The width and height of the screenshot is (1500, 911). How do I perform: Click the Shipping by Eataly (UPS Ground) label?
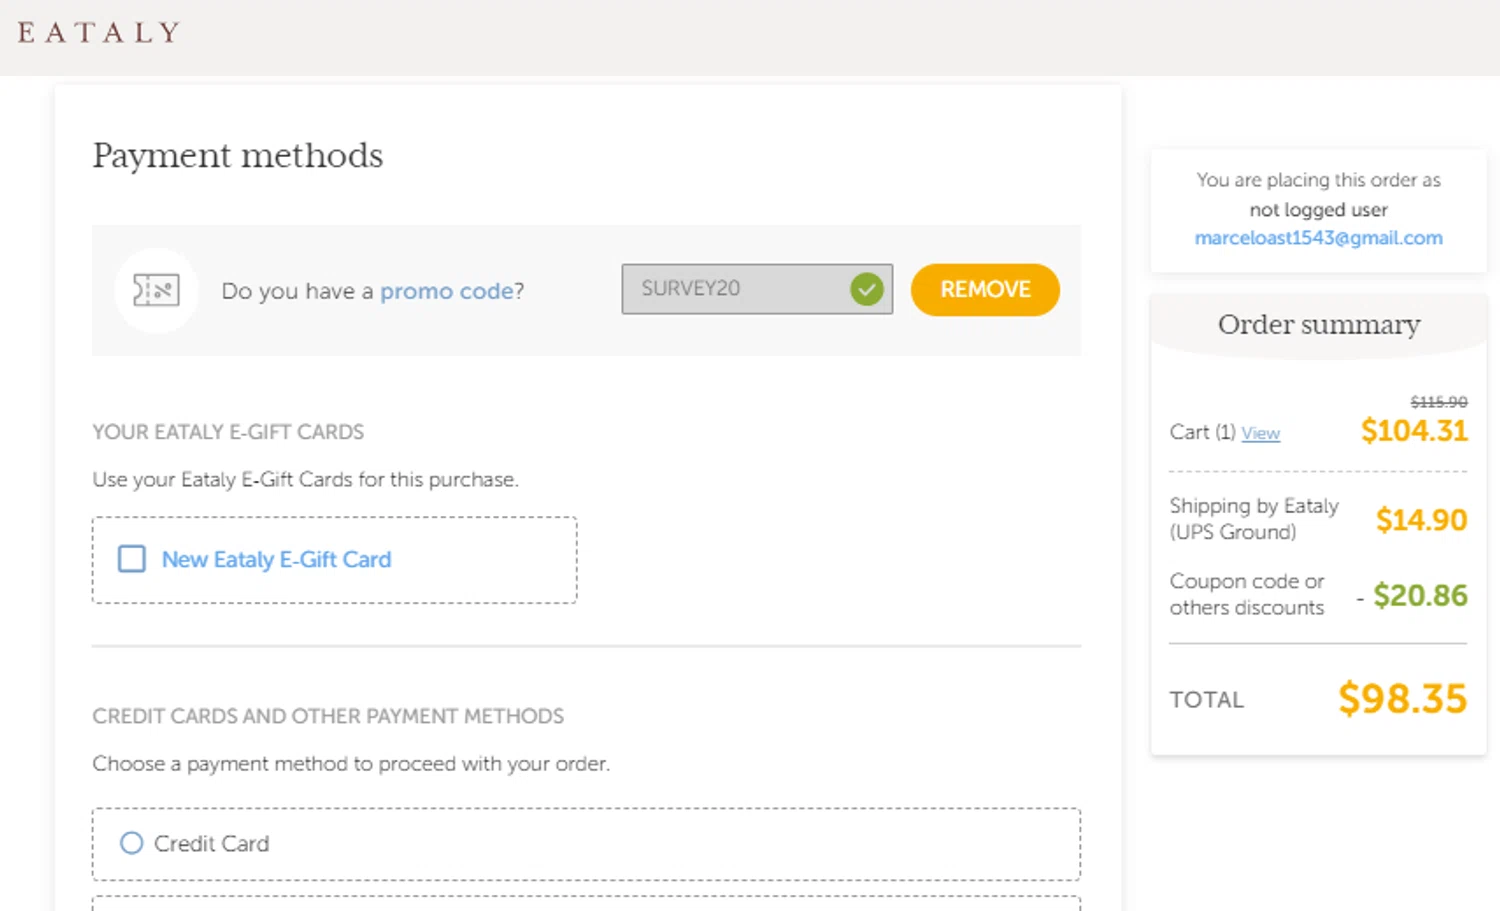coord(1254,519)
